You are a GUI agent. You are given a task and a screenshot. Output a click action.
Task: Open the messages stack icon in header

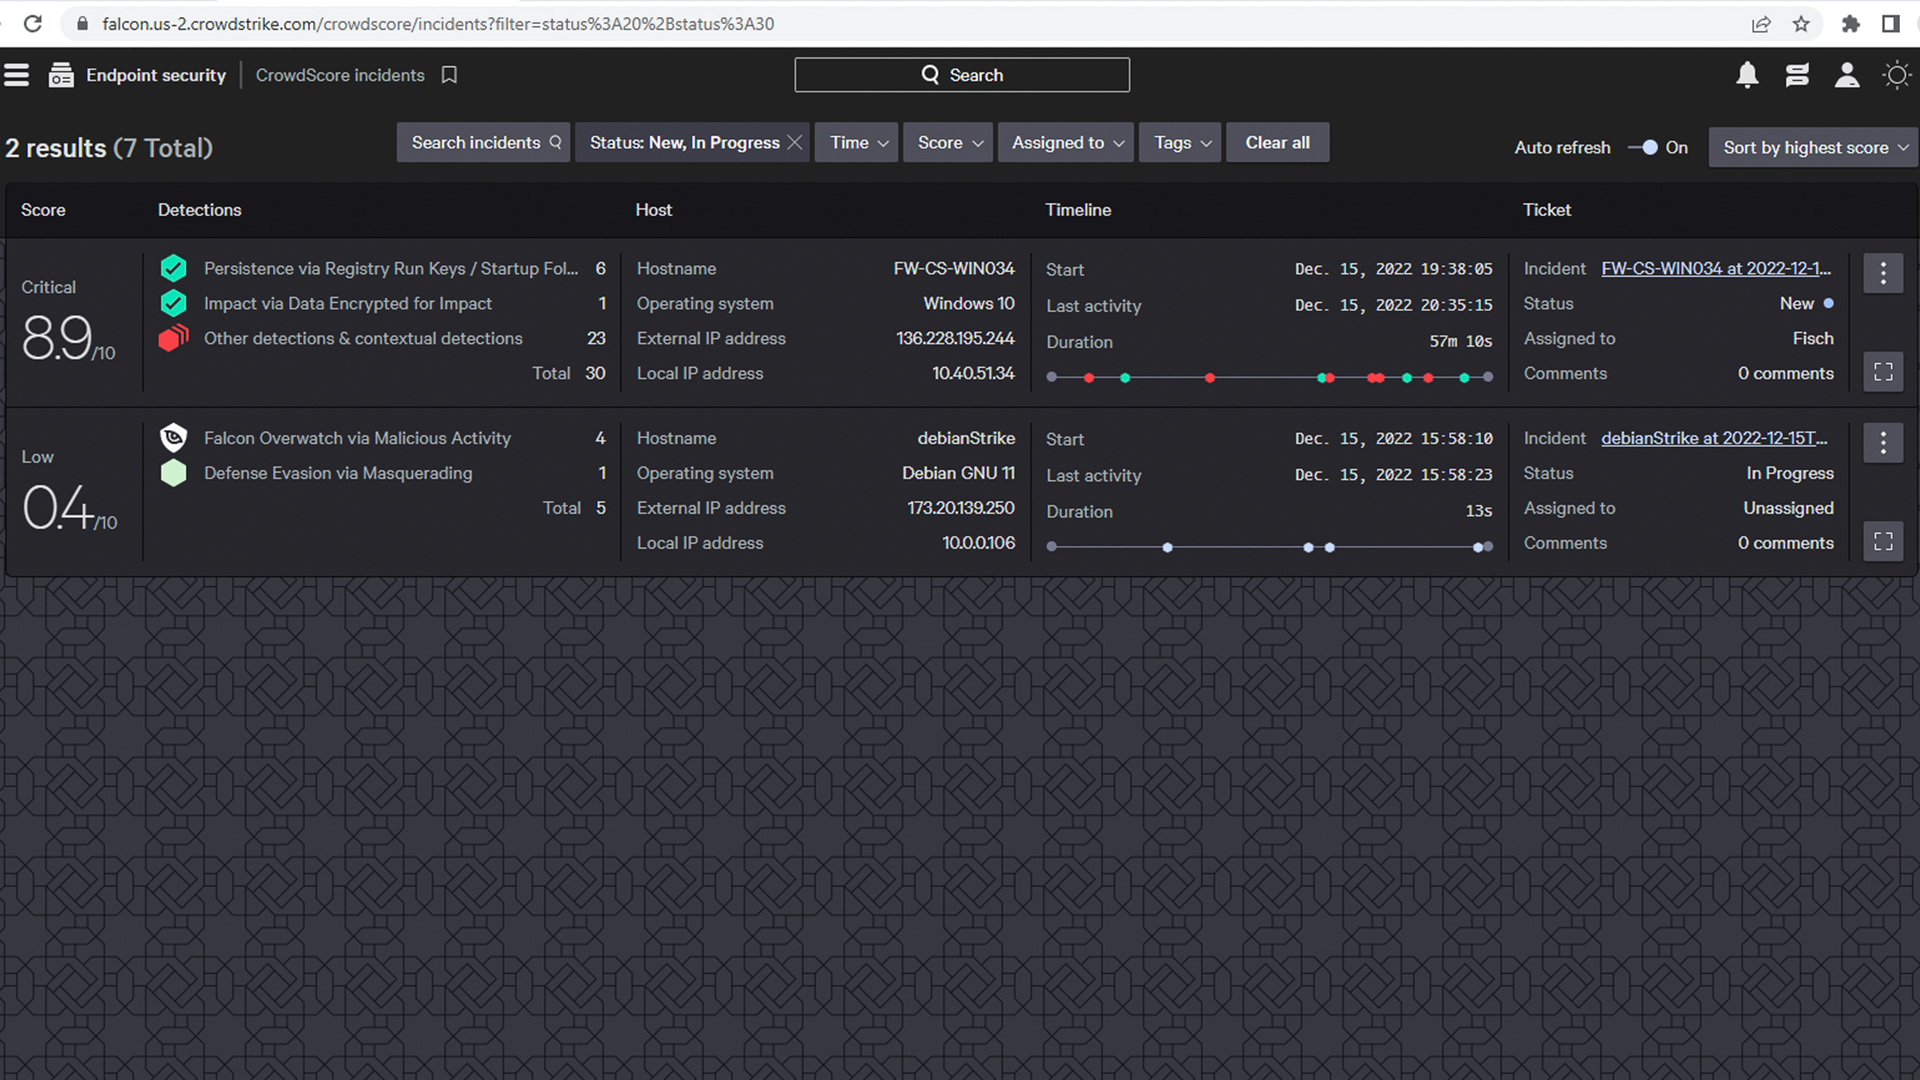pos(1797,75)
